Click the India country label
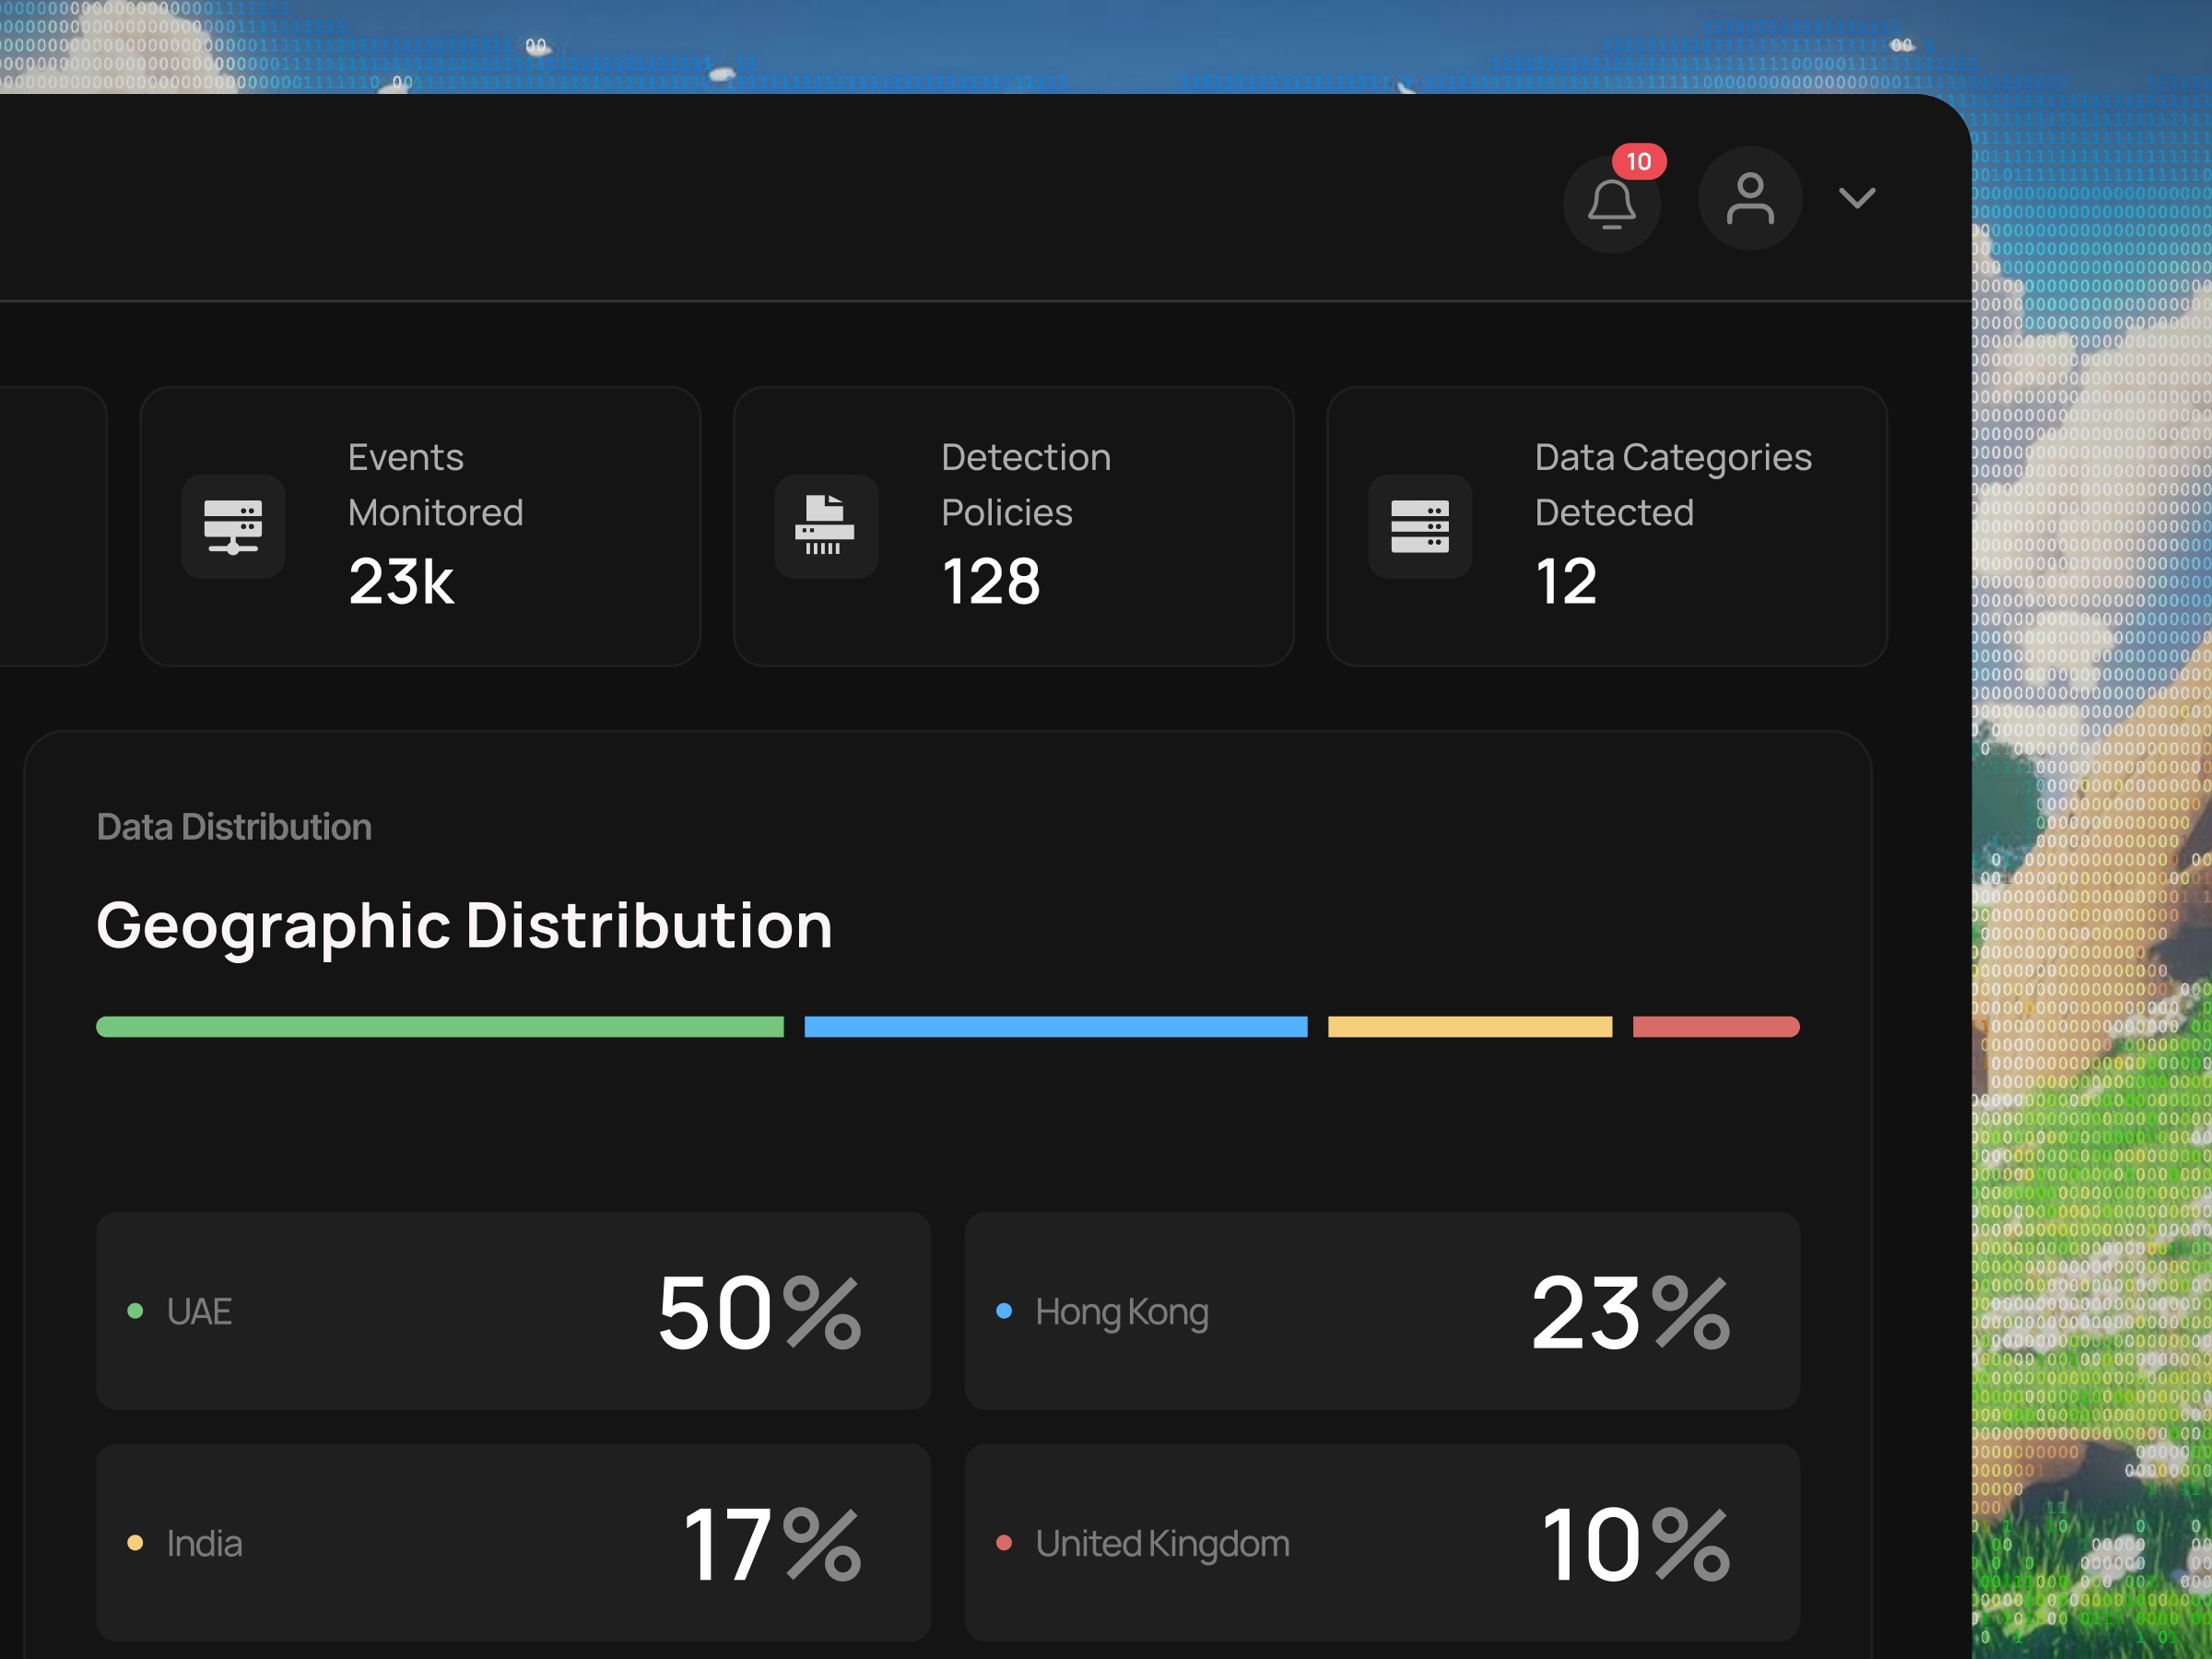The image size is (2212, 1659). (204, 1543)
